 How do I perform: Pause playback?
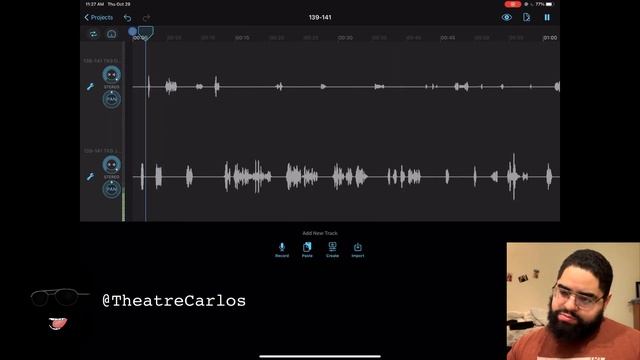point(547,17)
